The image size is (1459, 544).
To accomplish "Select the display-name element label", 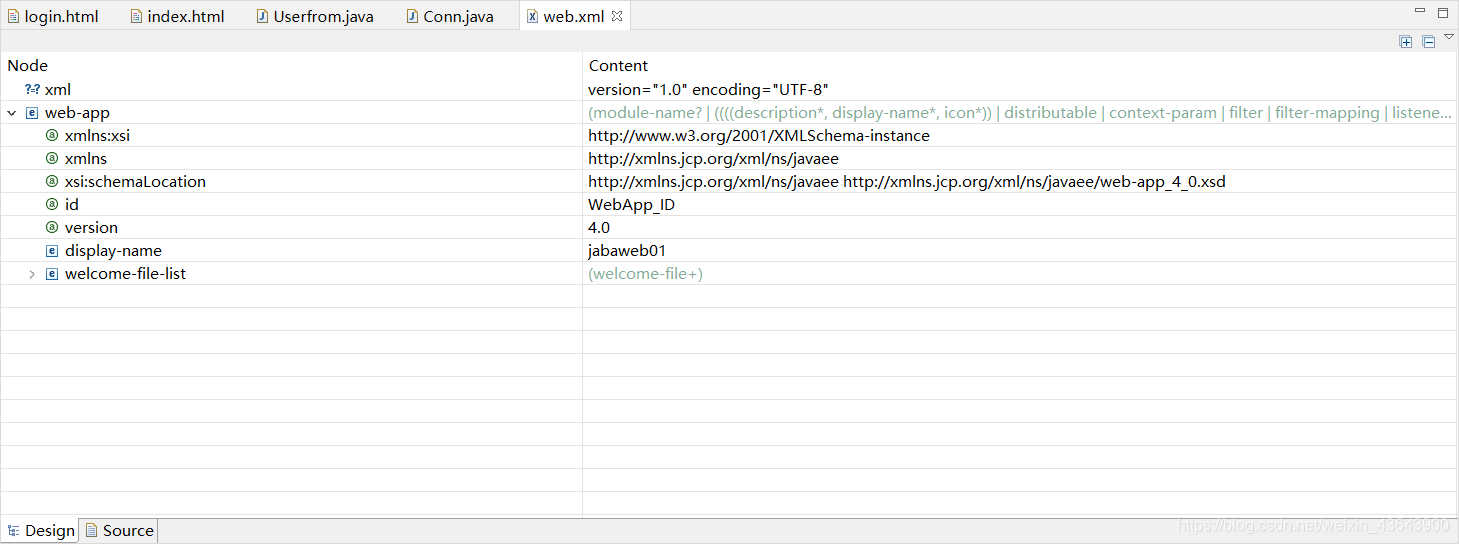I will pos(113,251).
